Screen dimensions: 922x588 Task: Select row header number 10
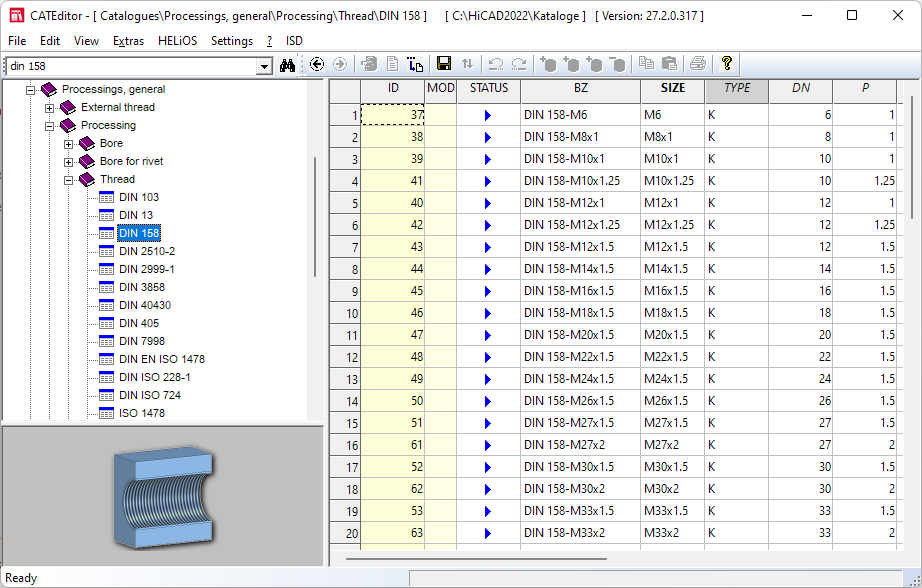pos(345,313)
